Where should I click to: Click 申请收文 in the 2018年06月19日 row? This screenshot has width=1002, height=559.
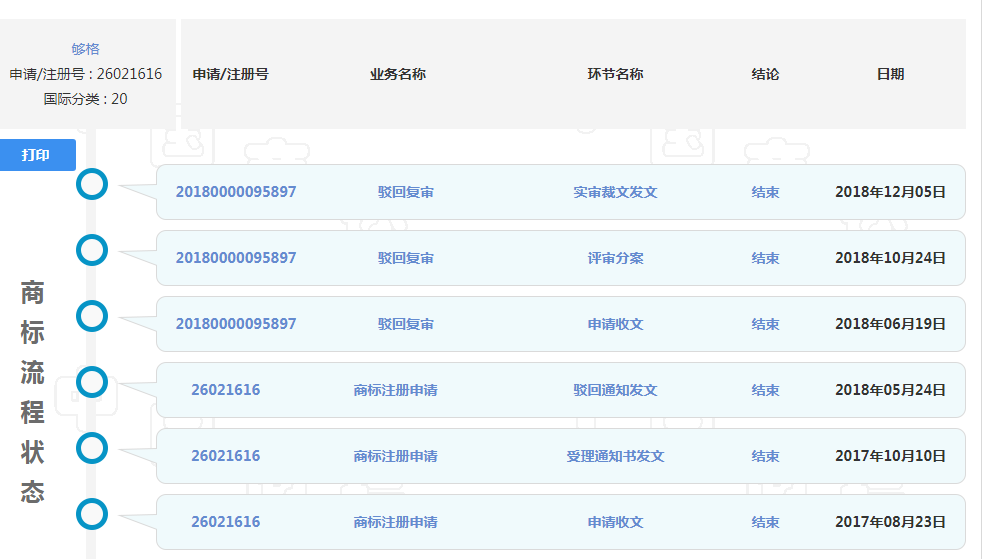point(615,324)
